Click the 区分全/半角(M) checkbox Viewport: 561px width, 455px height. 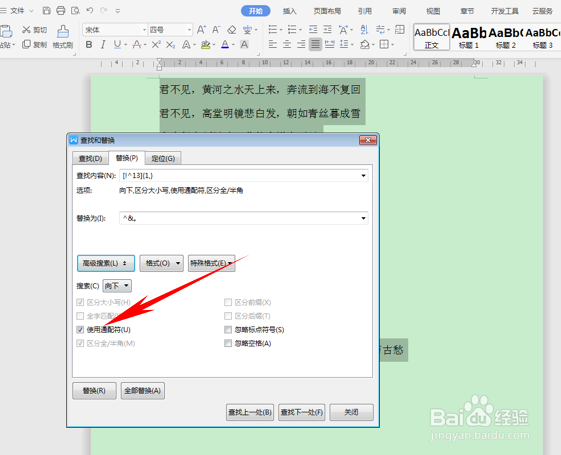point(80,343)
